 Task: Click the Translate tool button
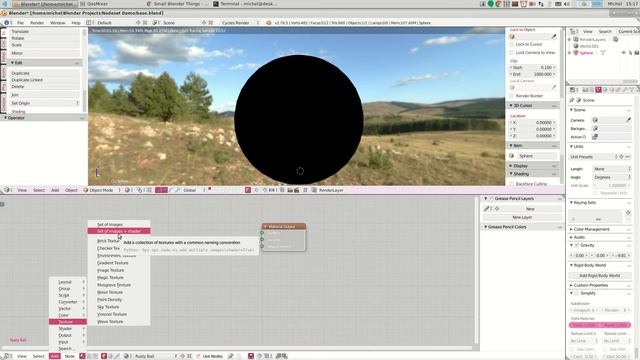pyautogui.click(x=44, y=31)
